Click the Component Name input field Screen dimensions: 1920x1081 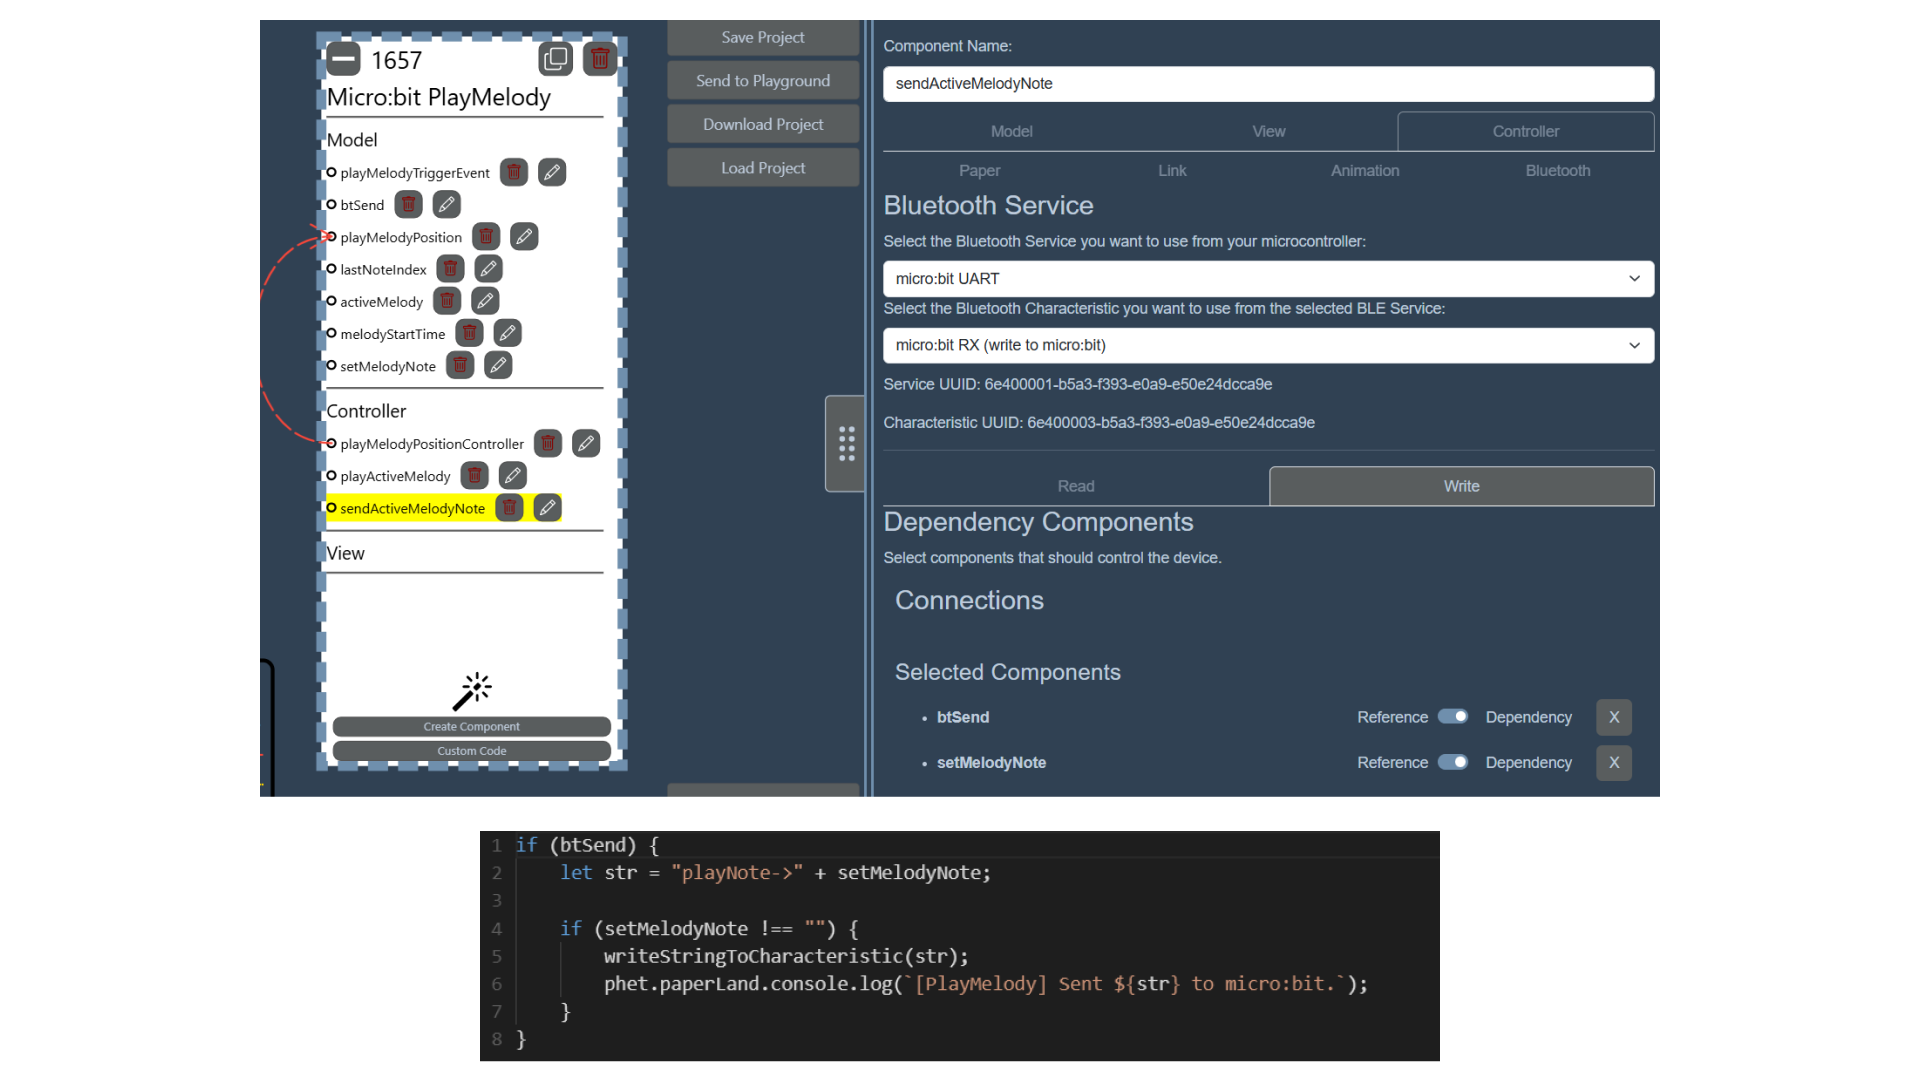pos(1268,83)
